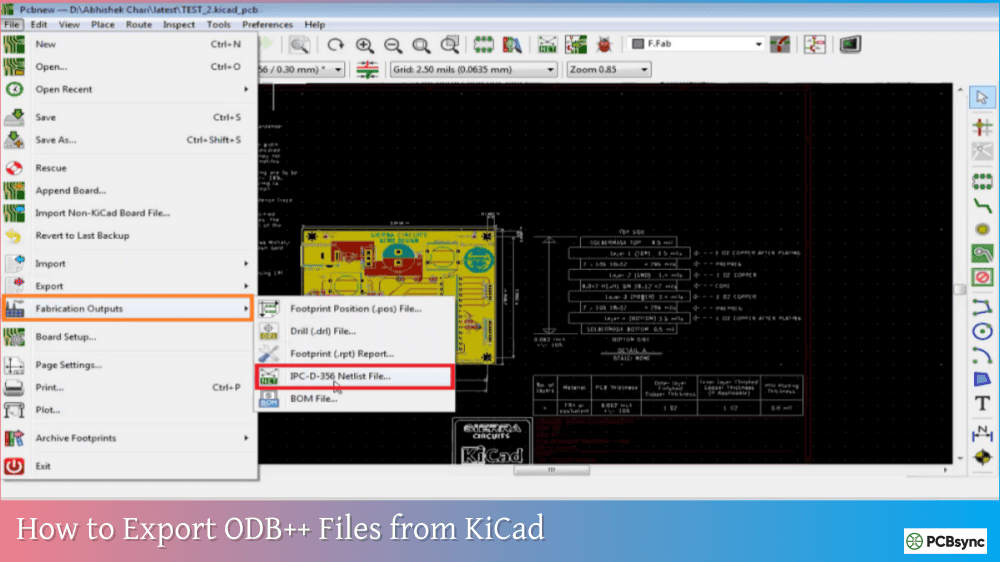Choose Plot... from File menu
Screen dimensions: 1000x562
coord(129,410)
